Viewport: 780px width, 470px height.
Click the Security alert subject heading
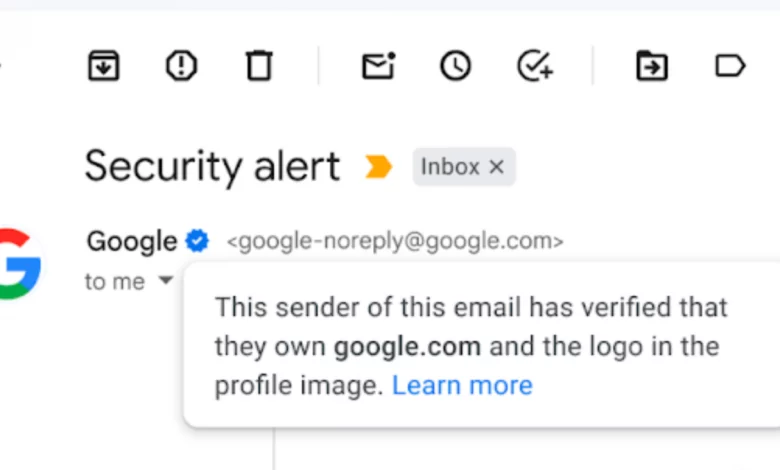tap(212, 167)
